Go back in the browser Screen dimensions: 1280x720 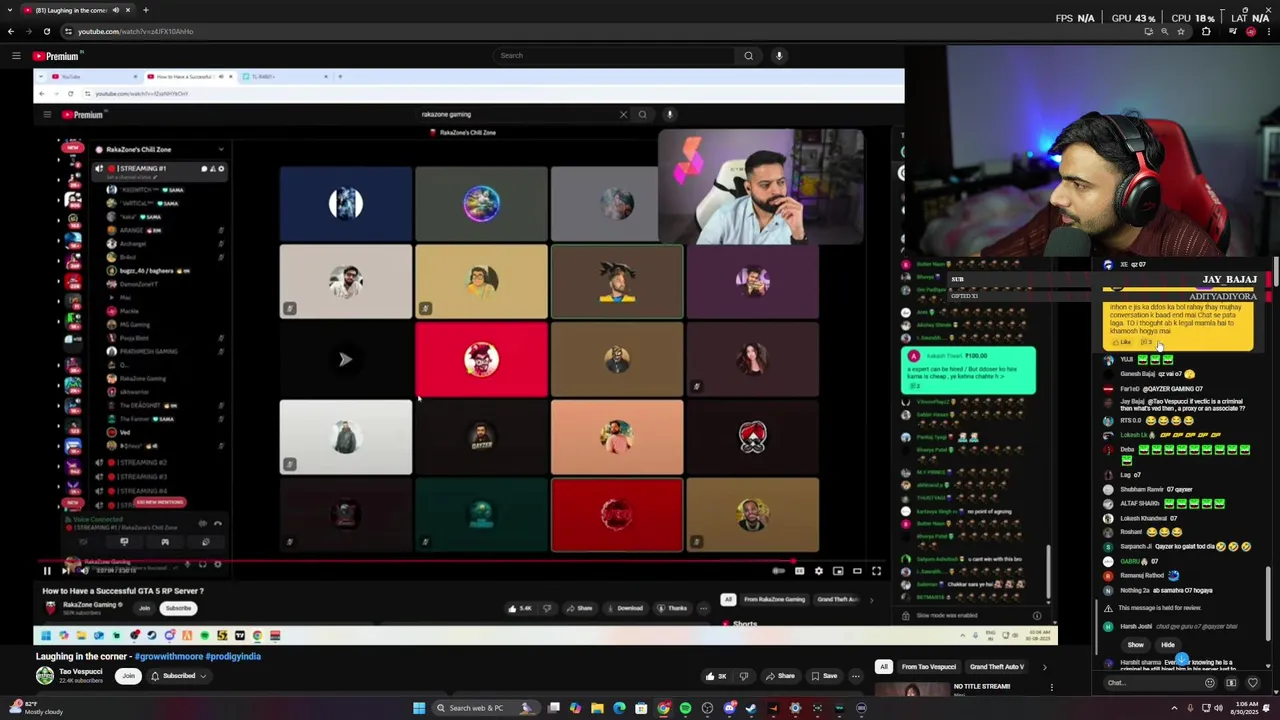[11, 31]
